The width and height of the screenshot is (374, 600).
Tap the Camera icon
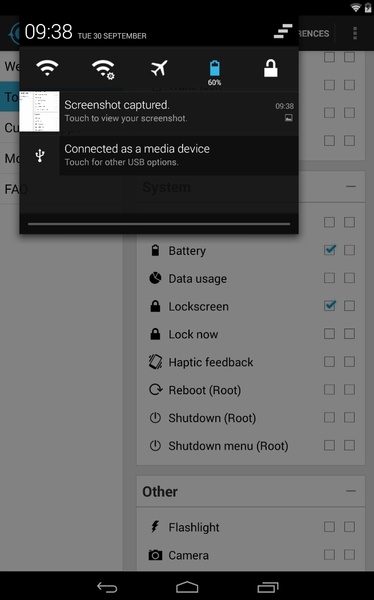155,555
